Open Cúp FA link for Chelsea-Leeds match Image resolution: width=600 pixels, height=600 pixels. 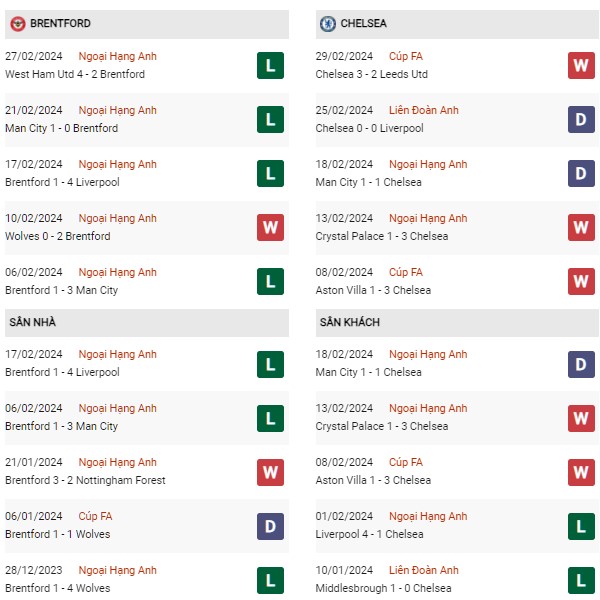(x=406, y=56)
